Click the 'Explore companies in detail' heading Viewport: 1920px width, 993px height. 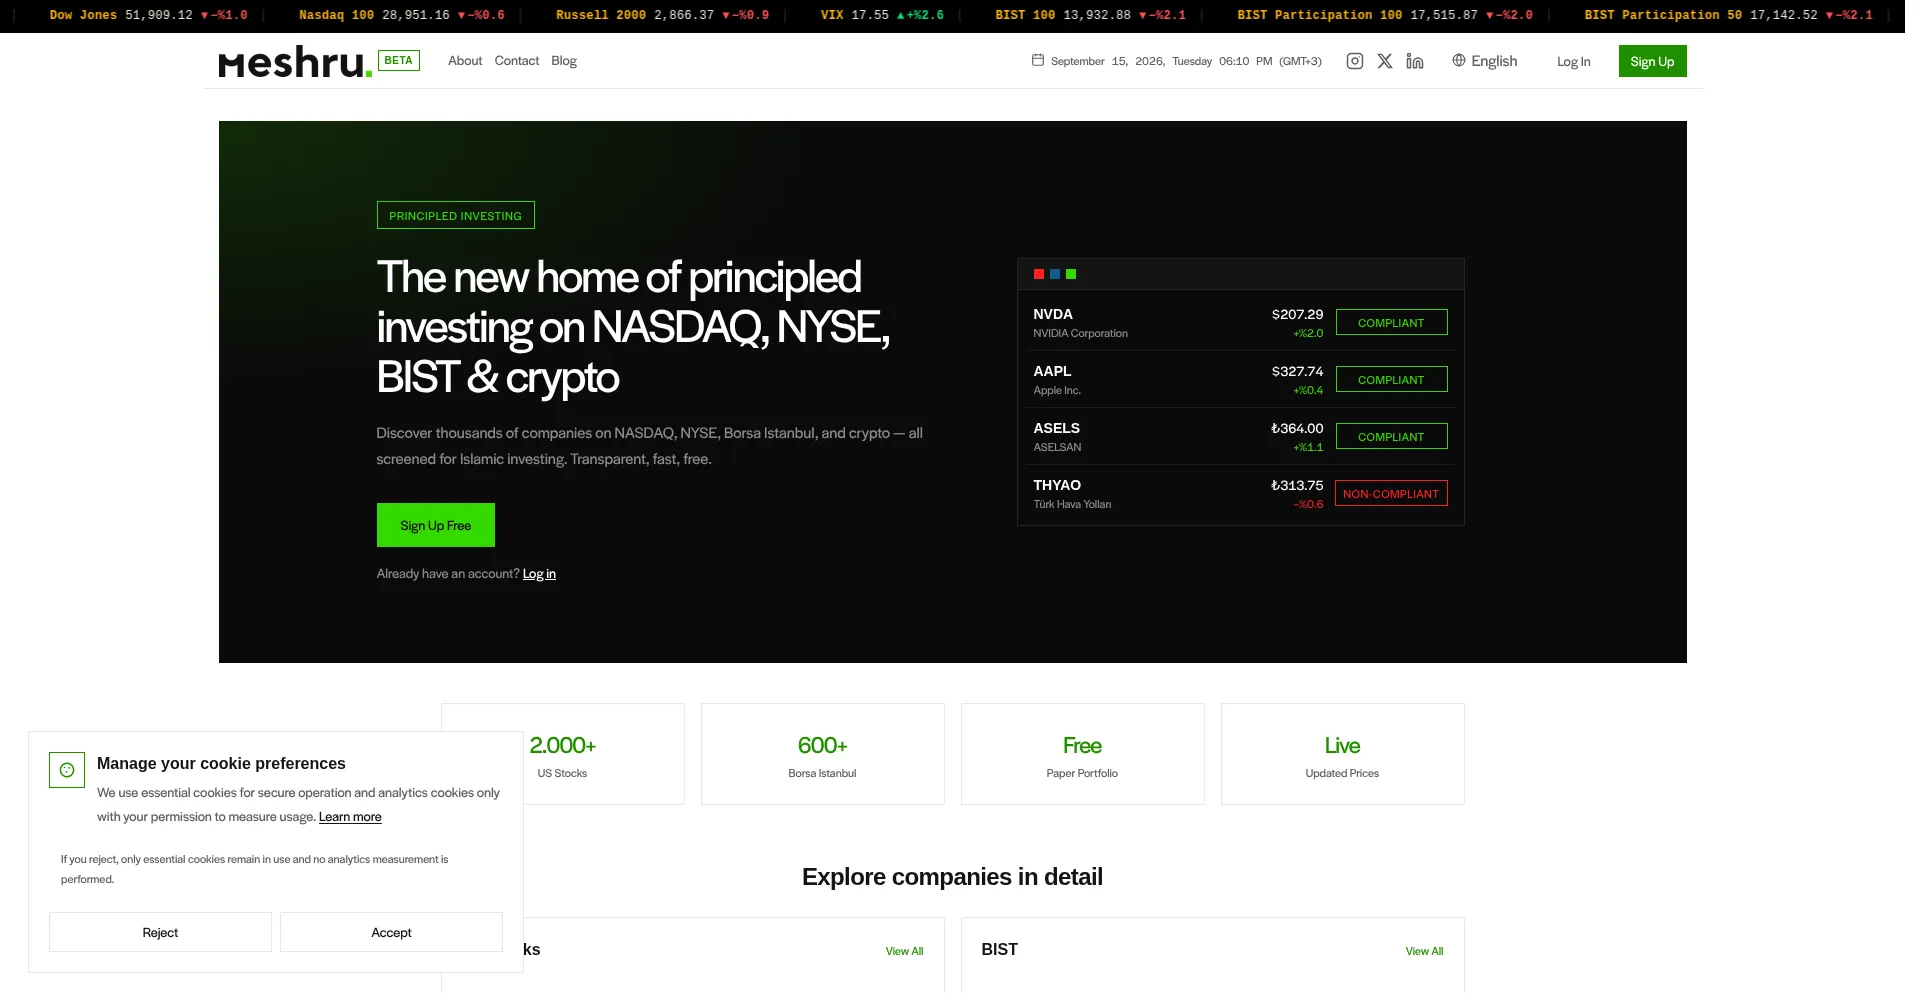coord(952,877)
